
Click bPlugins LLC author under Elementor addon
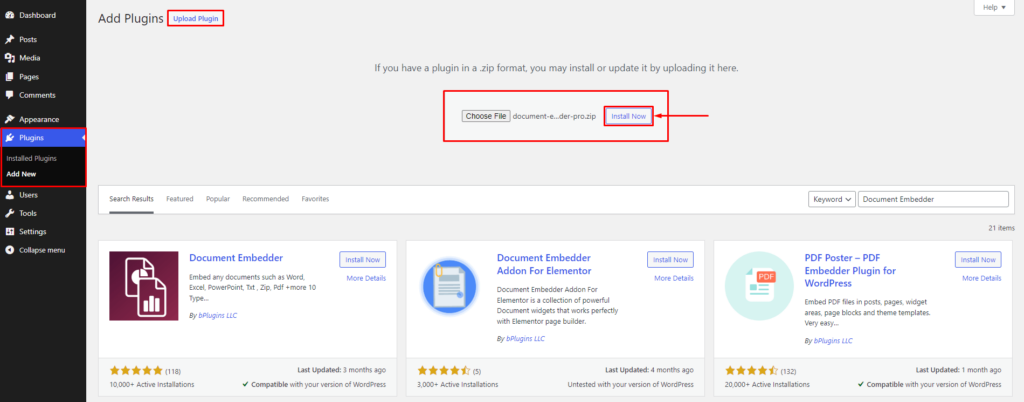coord(525,339)
